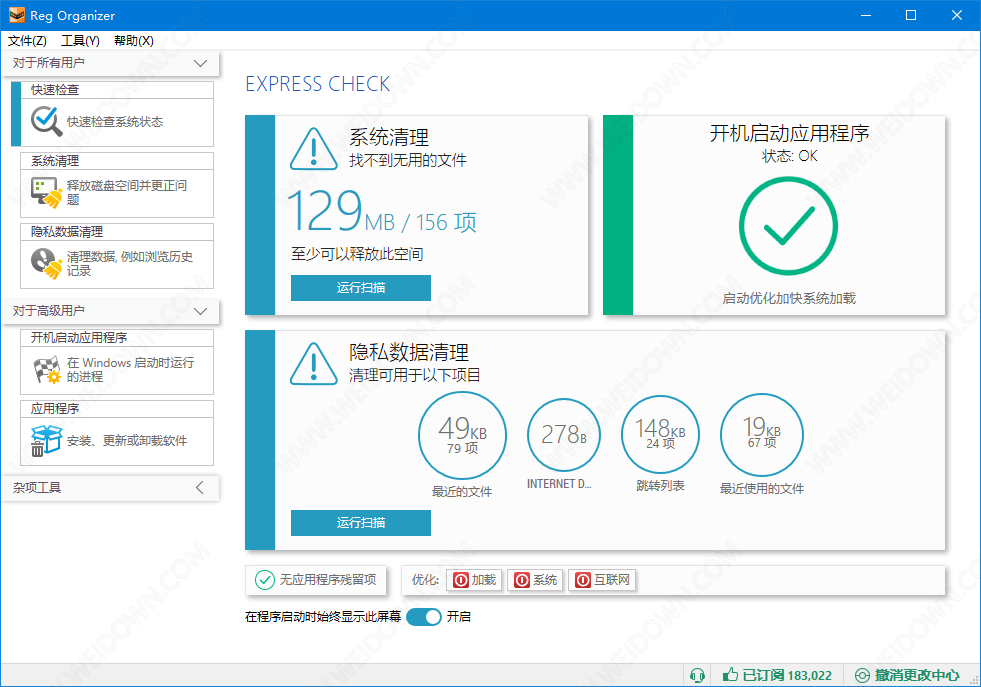Click the 撤消更改中心 status bar link
The height and width of the screenshot is (687, 981).
pyautogui.click(x=908, y=675)
